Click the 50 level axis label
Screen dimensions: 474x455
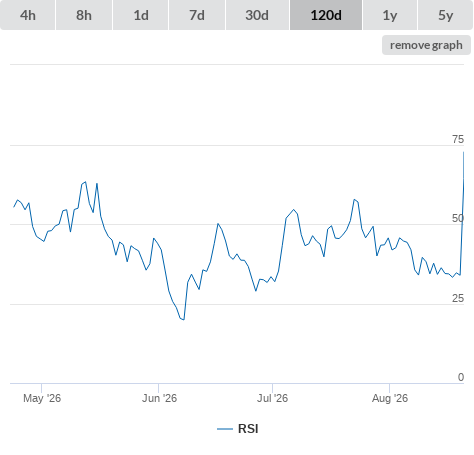[x=458, y=218]
